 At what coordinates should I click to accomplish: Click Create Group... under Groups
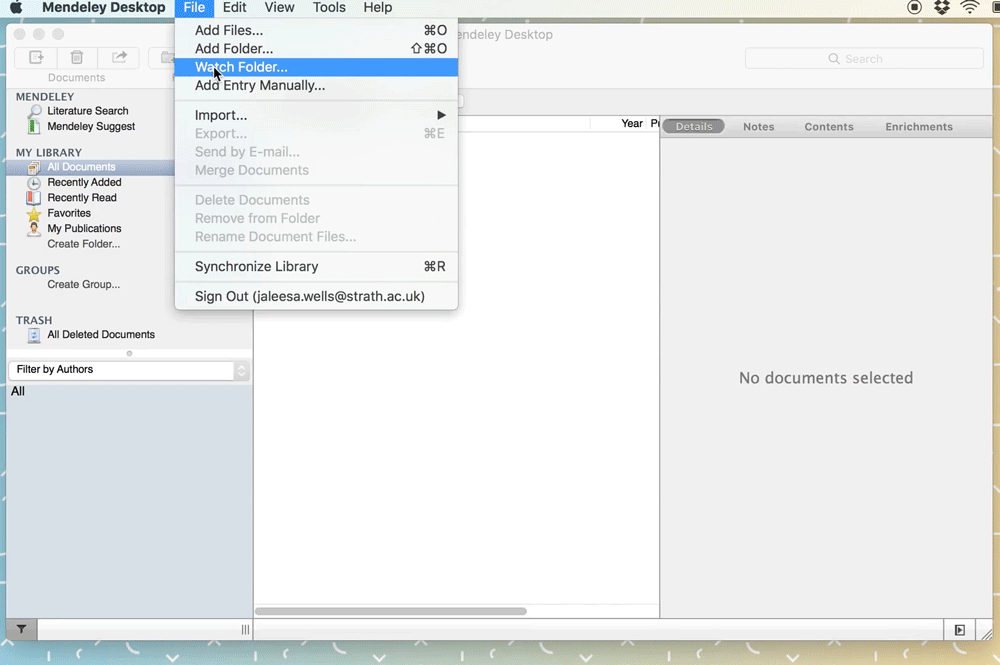(x=84, y=284)
